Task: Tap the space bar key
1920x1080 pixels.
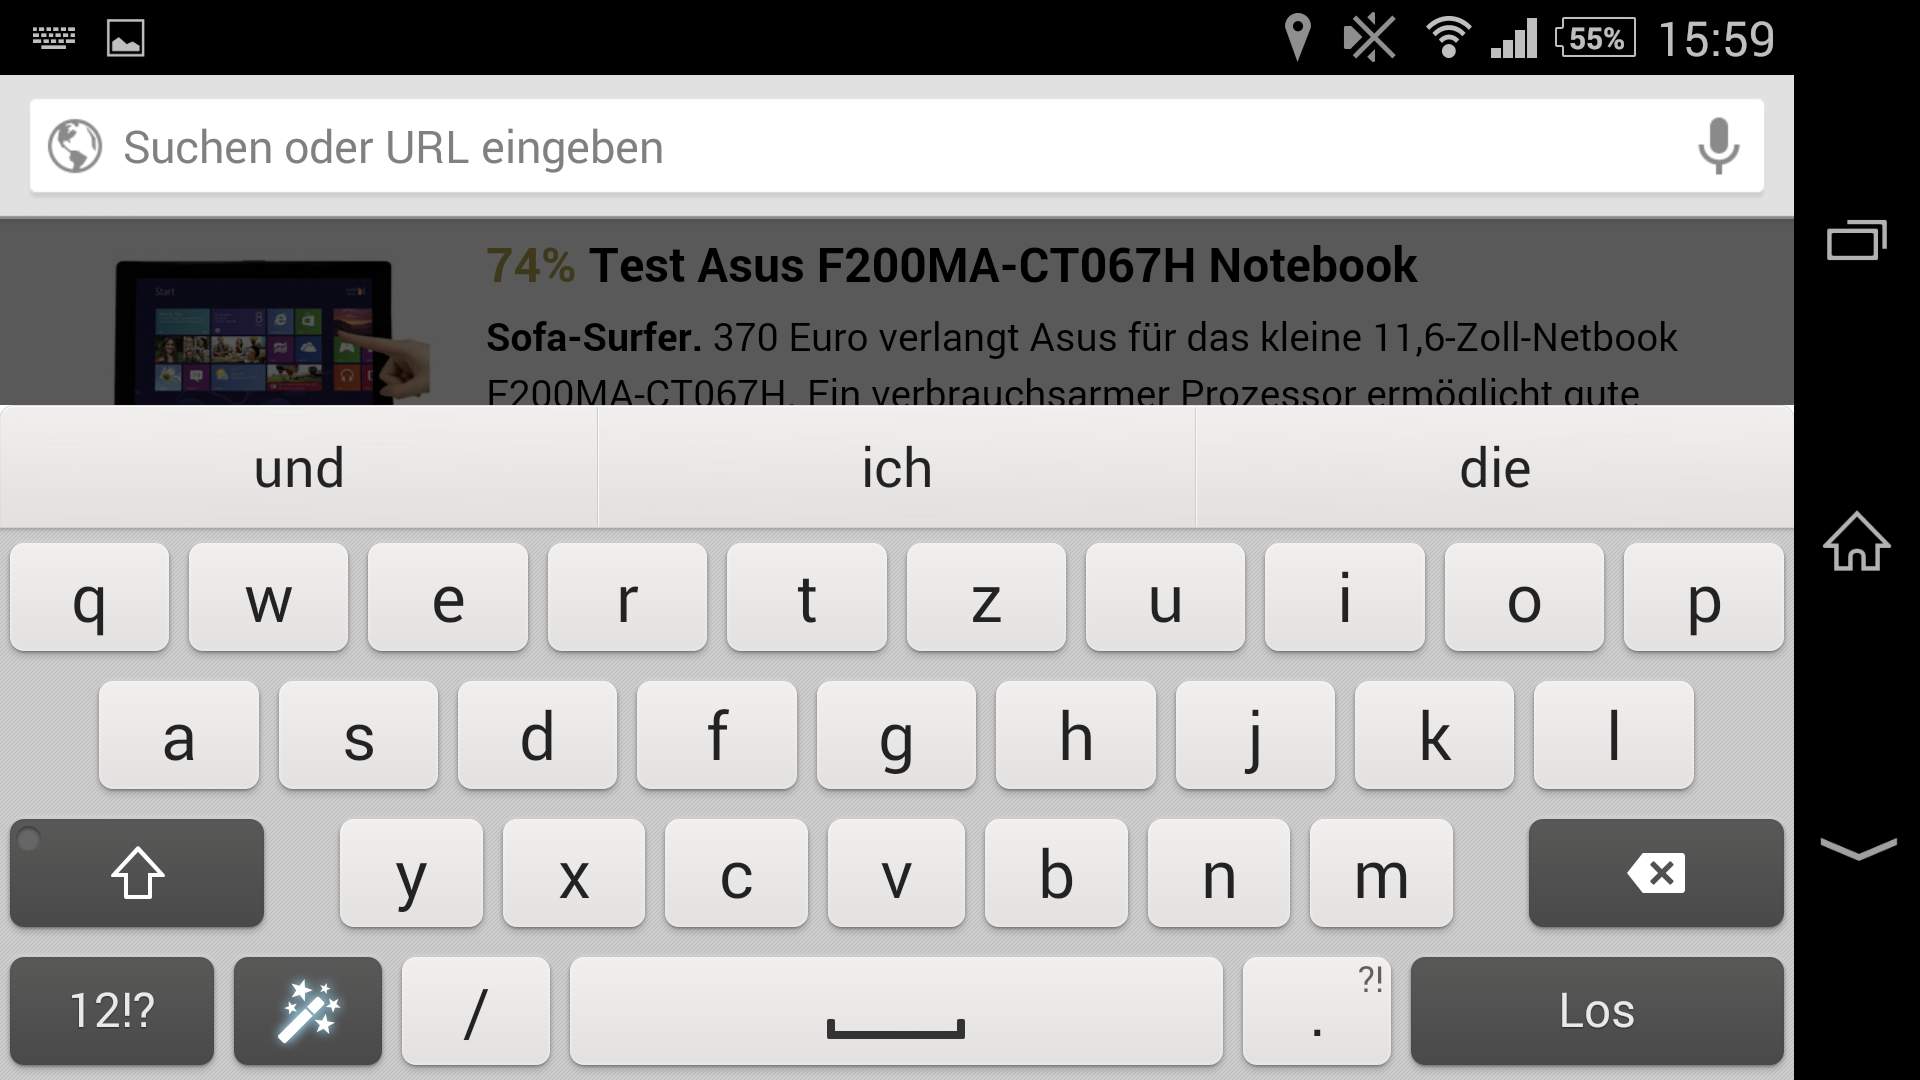Action: [896, 1011]
